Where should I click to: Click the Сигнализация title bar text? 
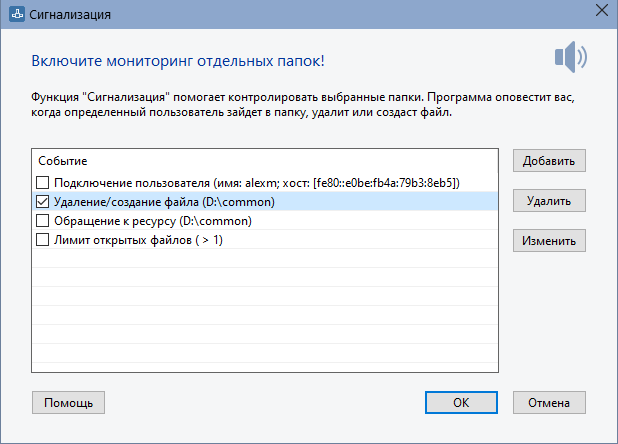70,15
